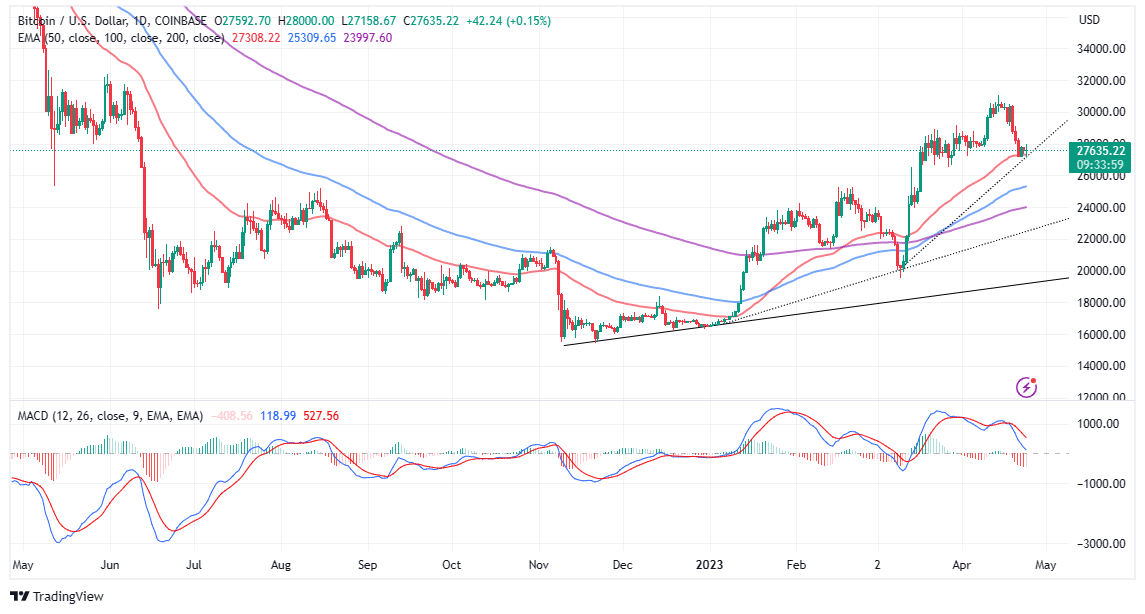Click the 20000.00 price axis label
Screen dimensions: 1145x614
(1100, 271)
